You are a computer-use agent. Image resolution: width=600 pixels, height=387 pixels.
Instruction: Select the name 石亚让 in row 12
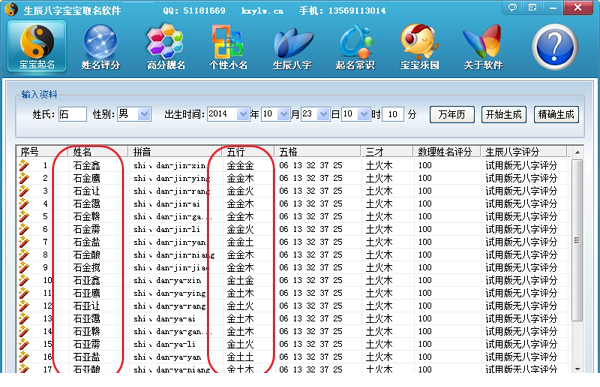coord(86,306)
